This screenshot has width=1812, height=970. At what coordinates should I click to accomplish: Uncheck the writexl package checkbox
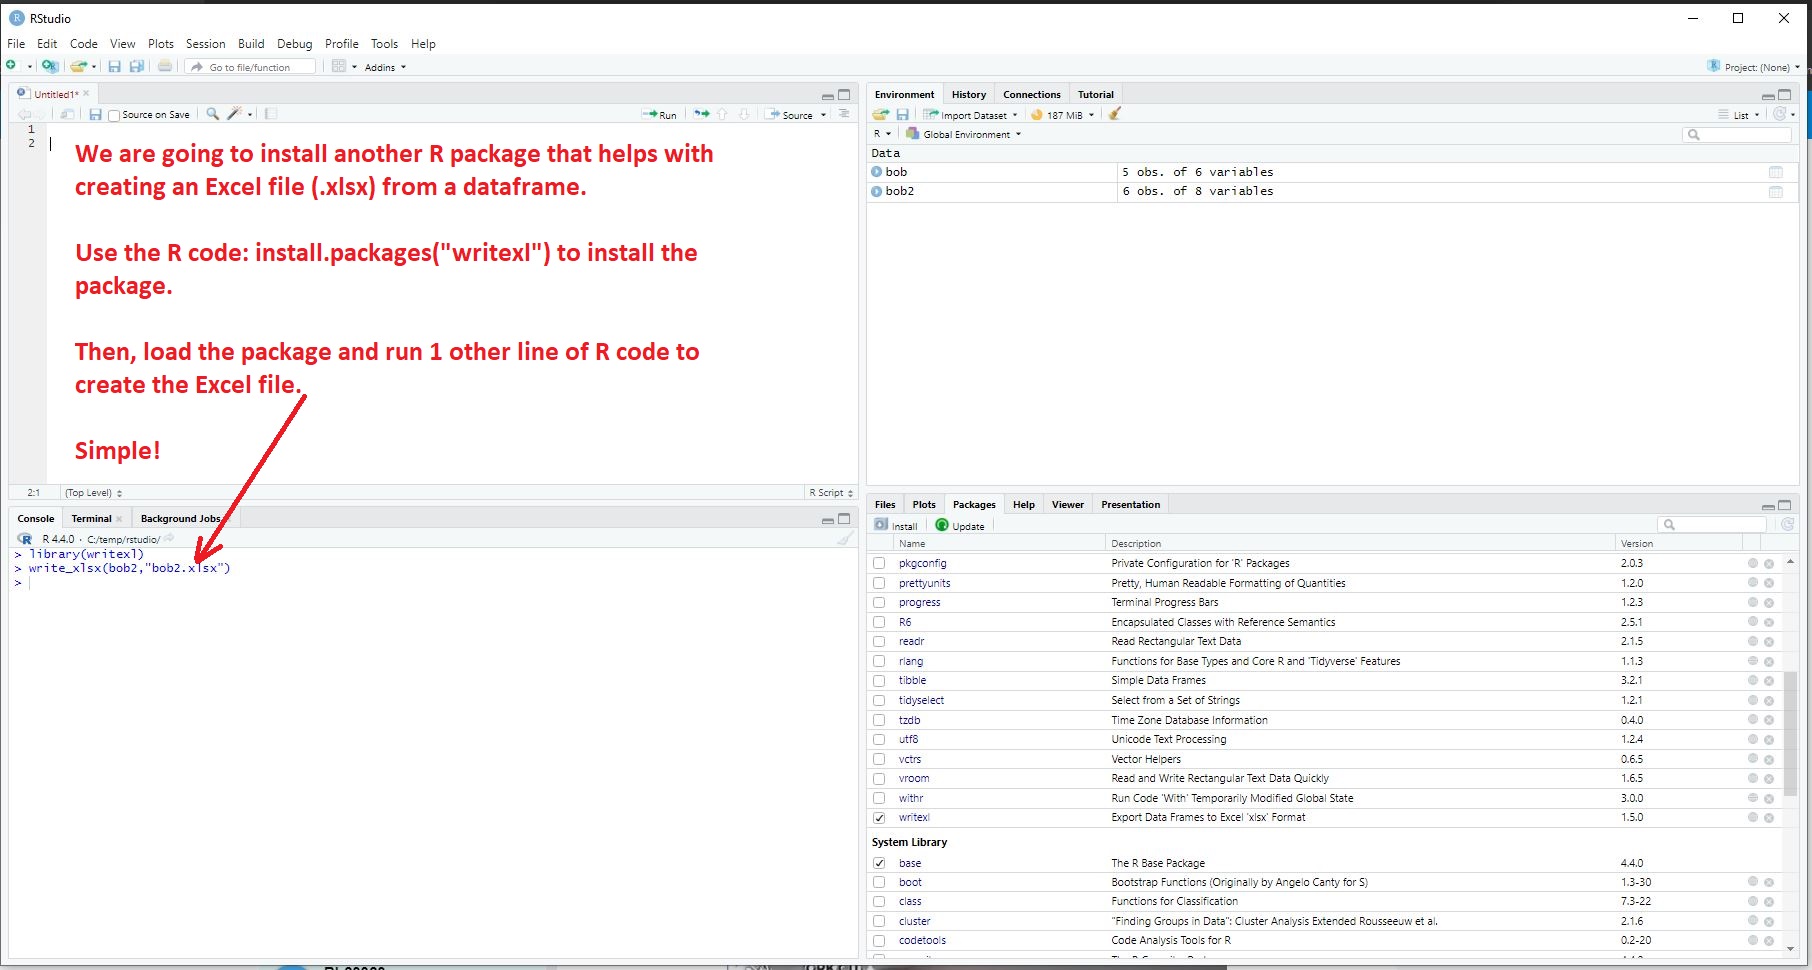879,818
